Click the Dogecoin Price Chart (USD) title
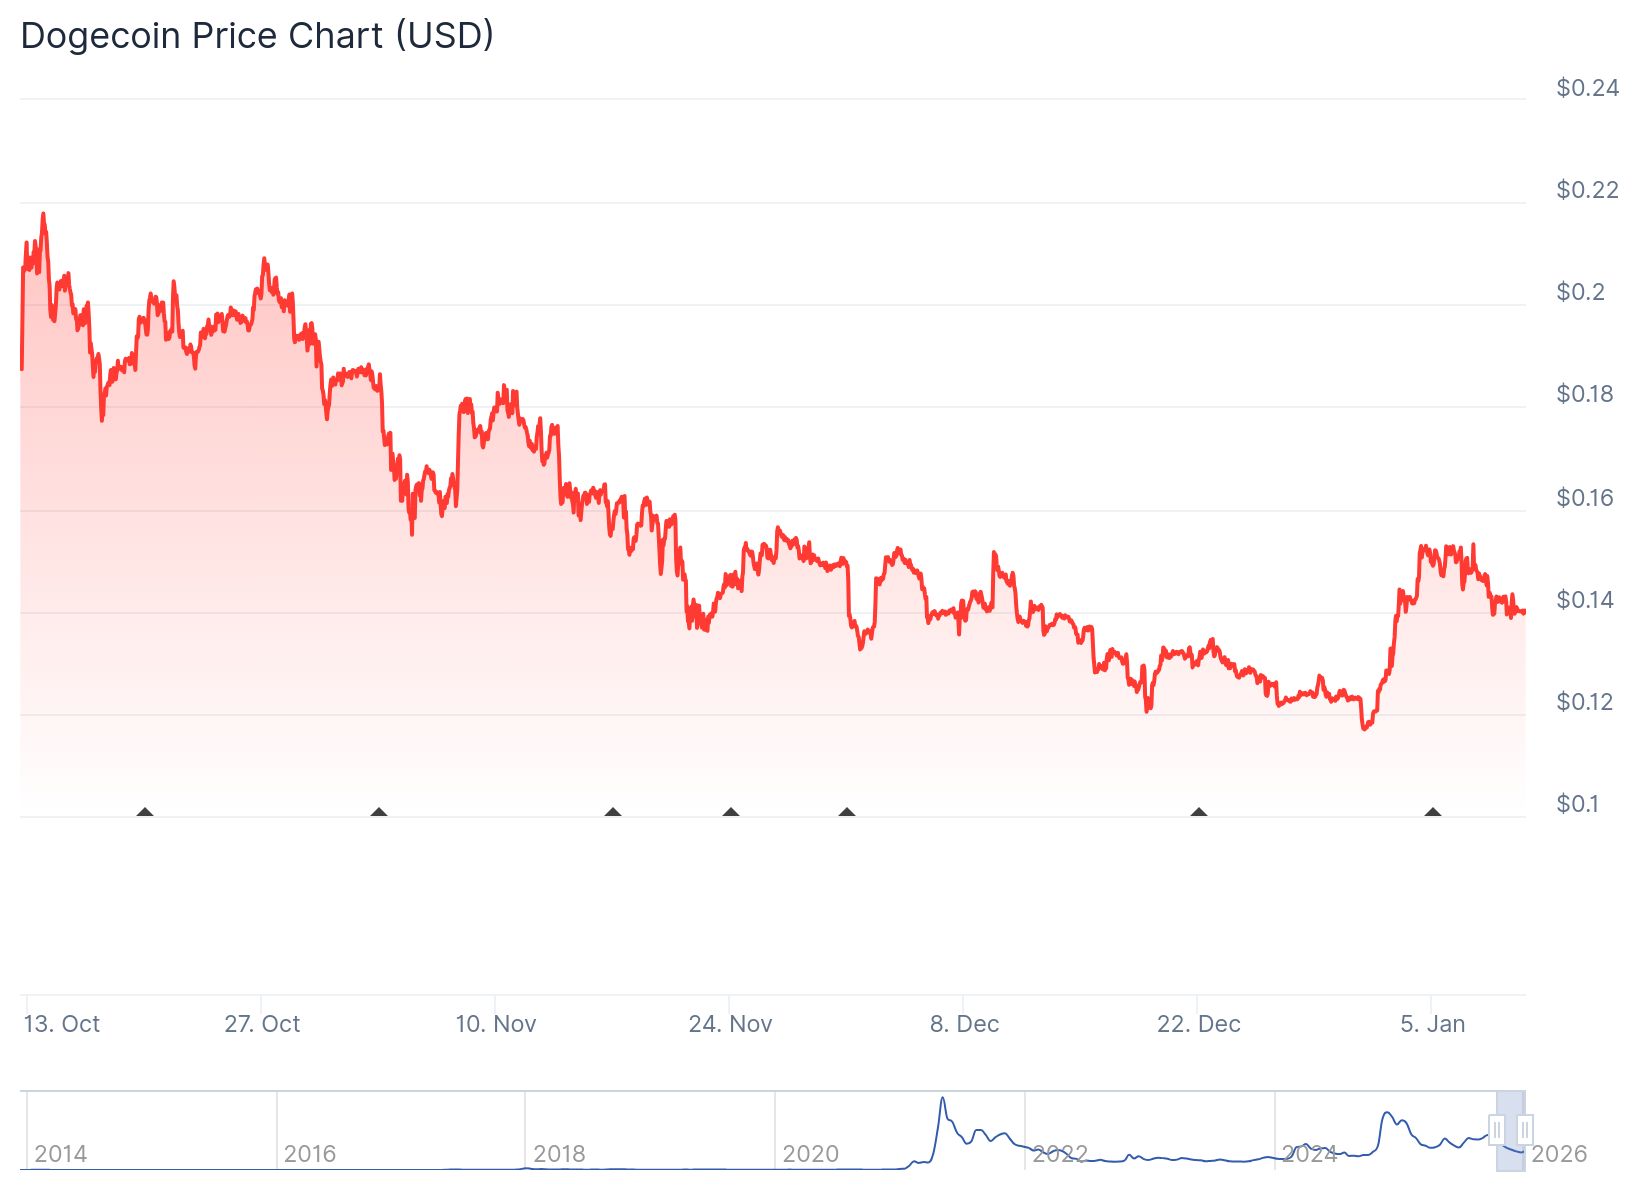The height and width of the screenshot is (1200, 1644). 256,35
